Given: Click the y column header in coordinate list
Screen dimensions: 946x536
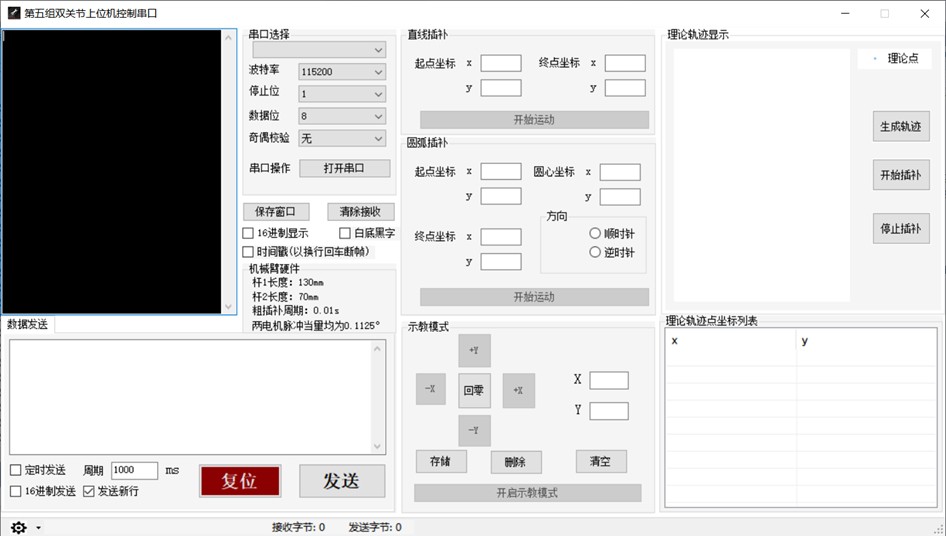Looking at the screenshot, I should tap(866, 341).
